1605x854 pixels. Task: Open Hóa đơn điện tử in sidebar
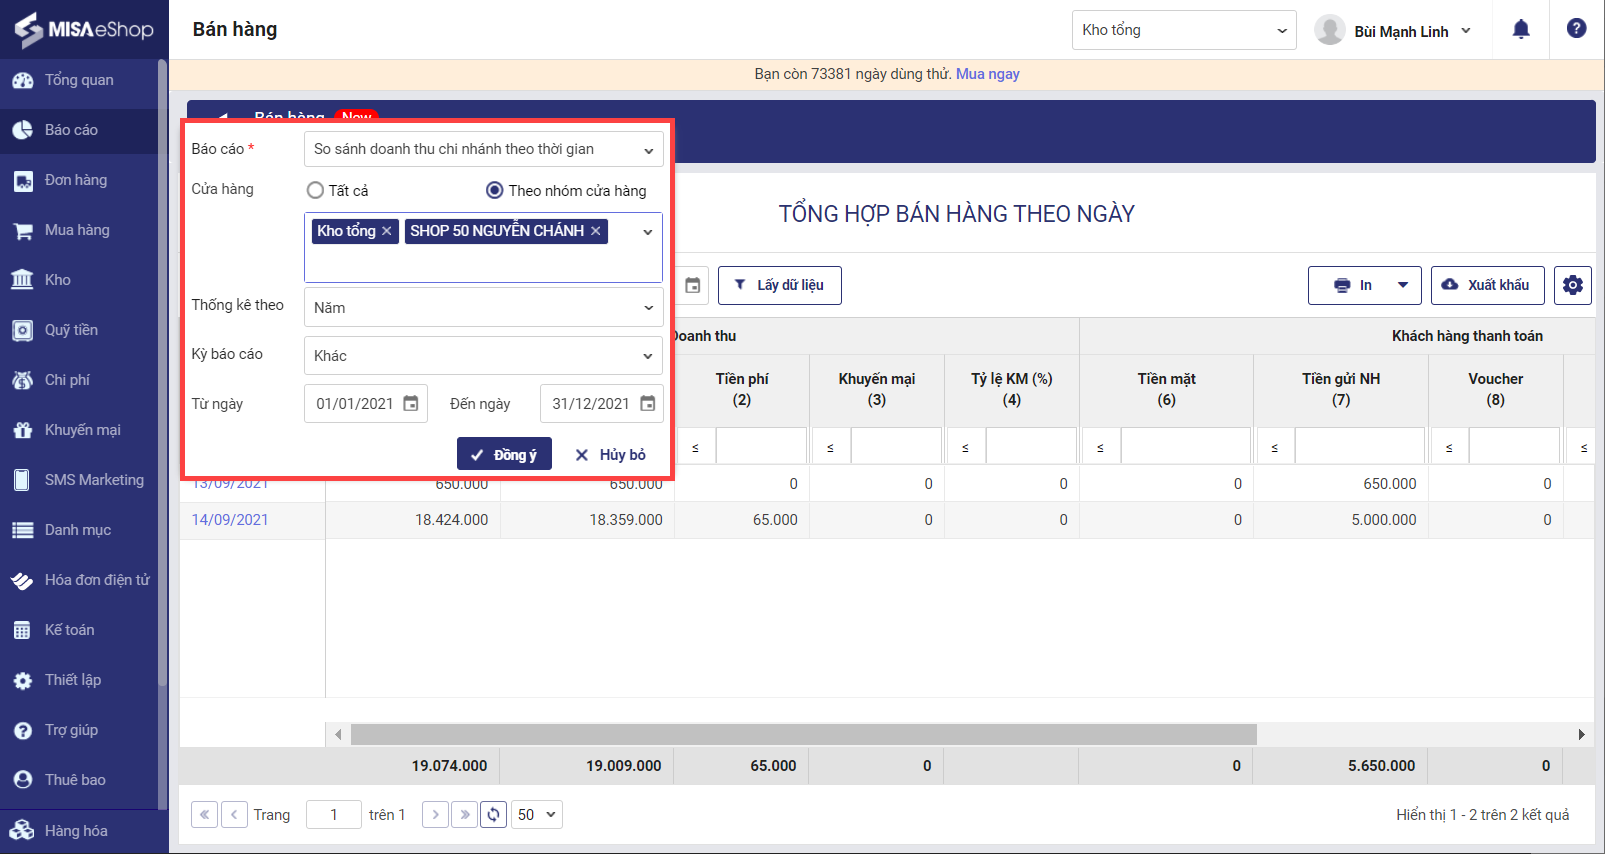pyautogui.click(x=79, y=580)
